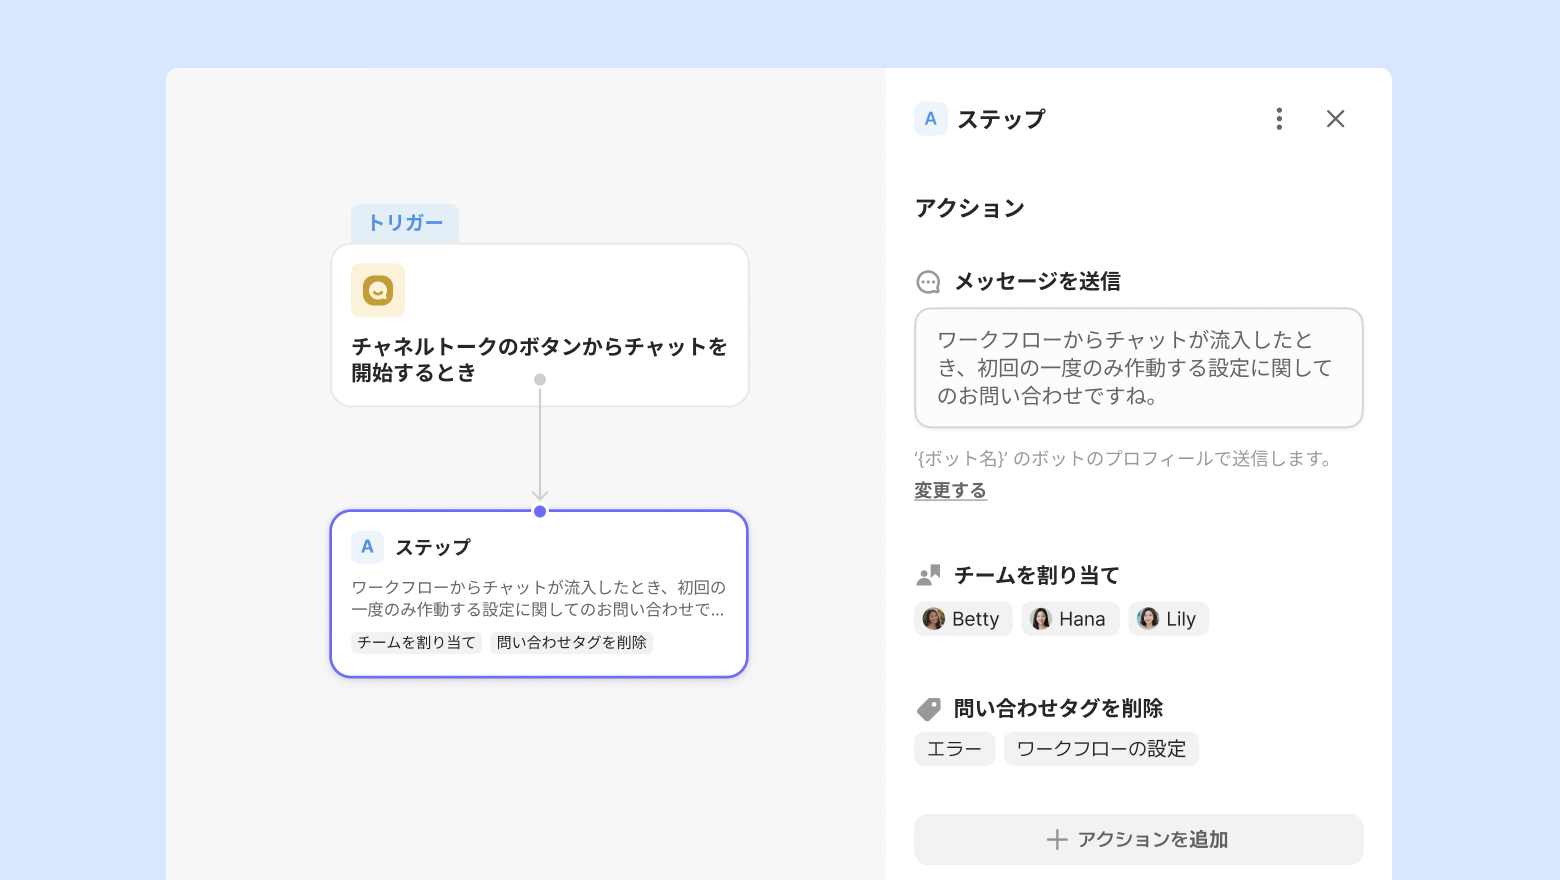Select the Betty team member chip
1560x880 pixels.
point(962,619)
